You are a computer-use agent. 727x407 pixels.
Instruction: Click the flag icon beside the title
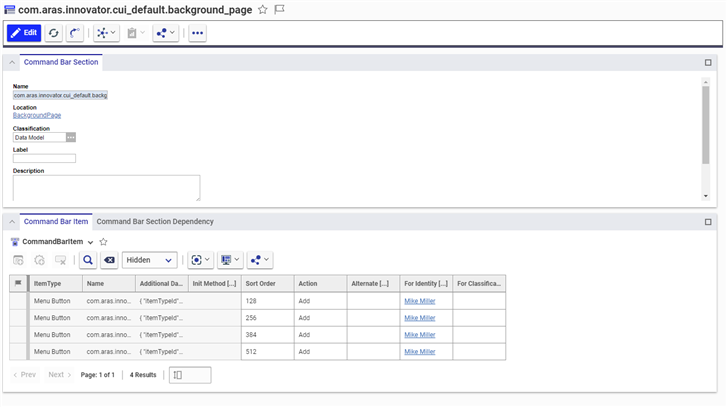[279, 9]
